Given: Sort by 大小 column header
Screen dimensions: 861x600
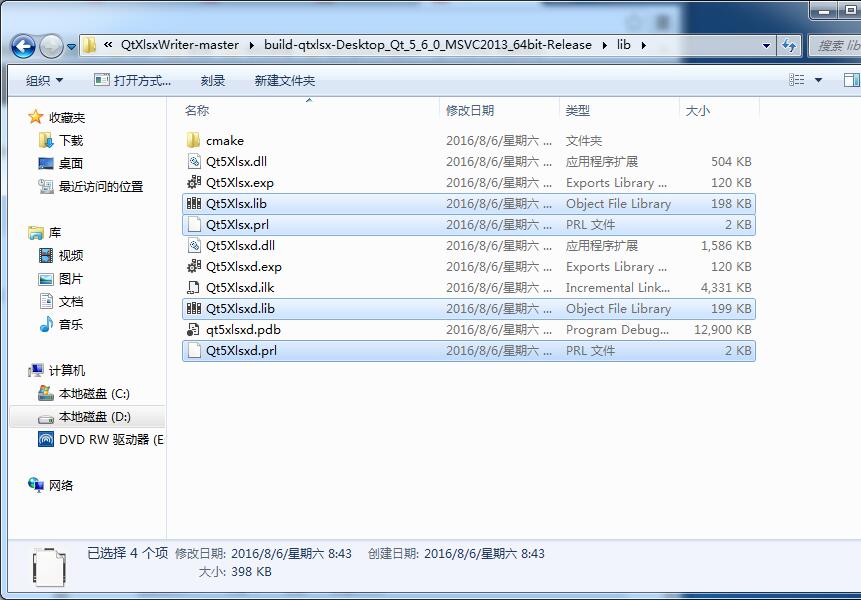Looking at the screenshot, I should (x=697, y=110).
